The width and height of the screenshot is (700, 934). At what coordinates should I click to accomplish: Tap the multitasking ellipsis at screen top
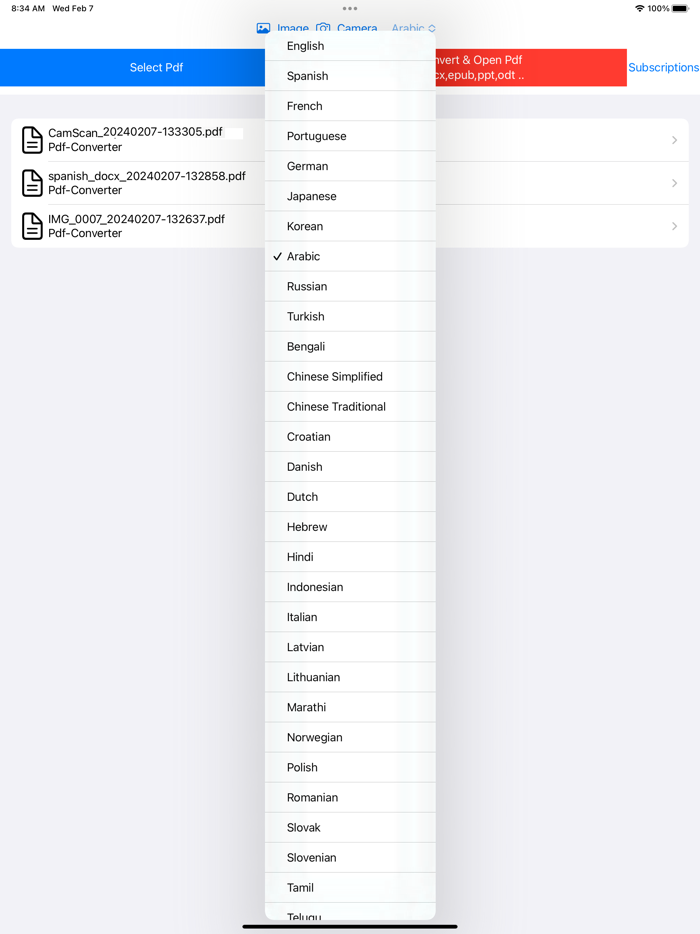[350, 8]
